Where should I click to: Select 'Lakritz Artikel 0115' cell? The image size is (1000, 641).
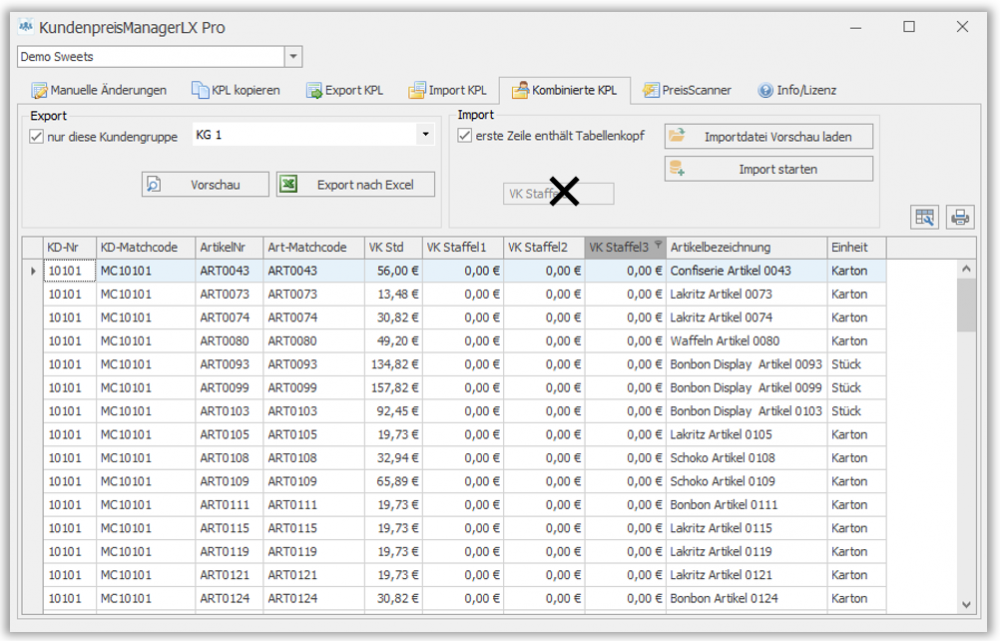tap(746, 528)
